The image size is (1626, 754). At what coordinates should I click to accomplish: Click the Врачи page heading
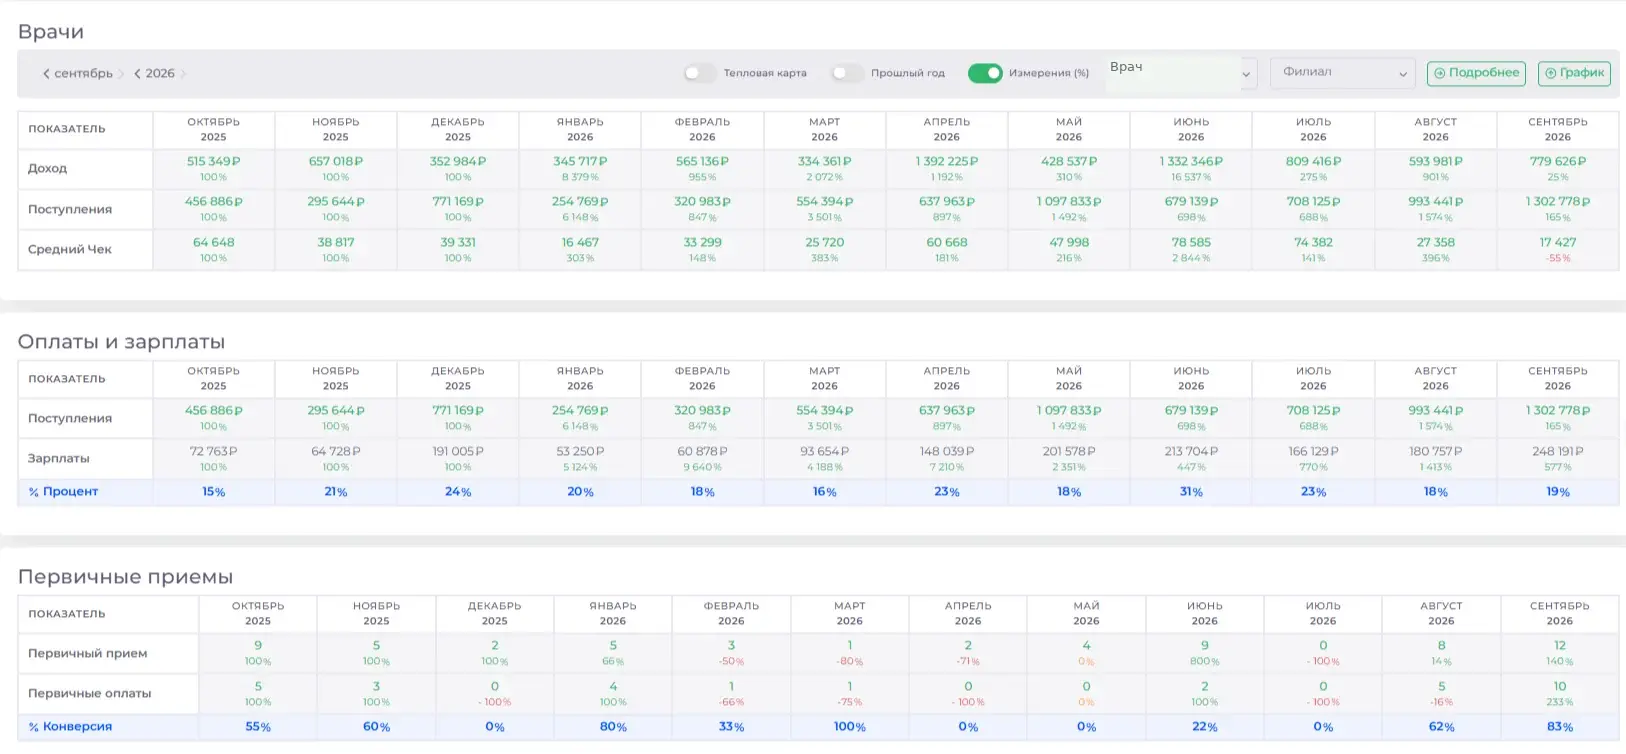pyautogui.click(x=51, y=32)
